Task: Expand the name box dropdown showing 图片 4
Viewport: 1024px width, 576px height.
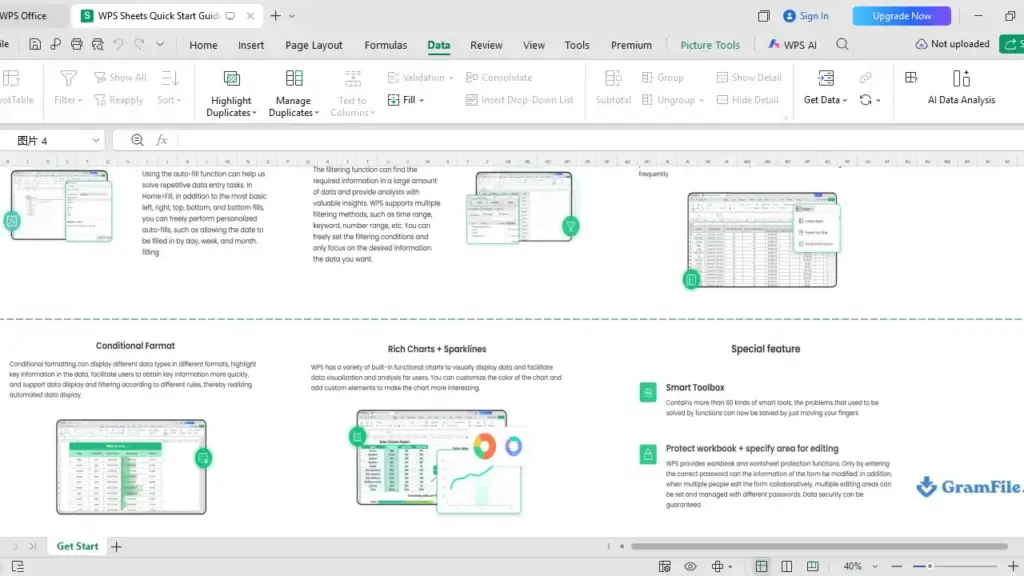Action: 96,140
